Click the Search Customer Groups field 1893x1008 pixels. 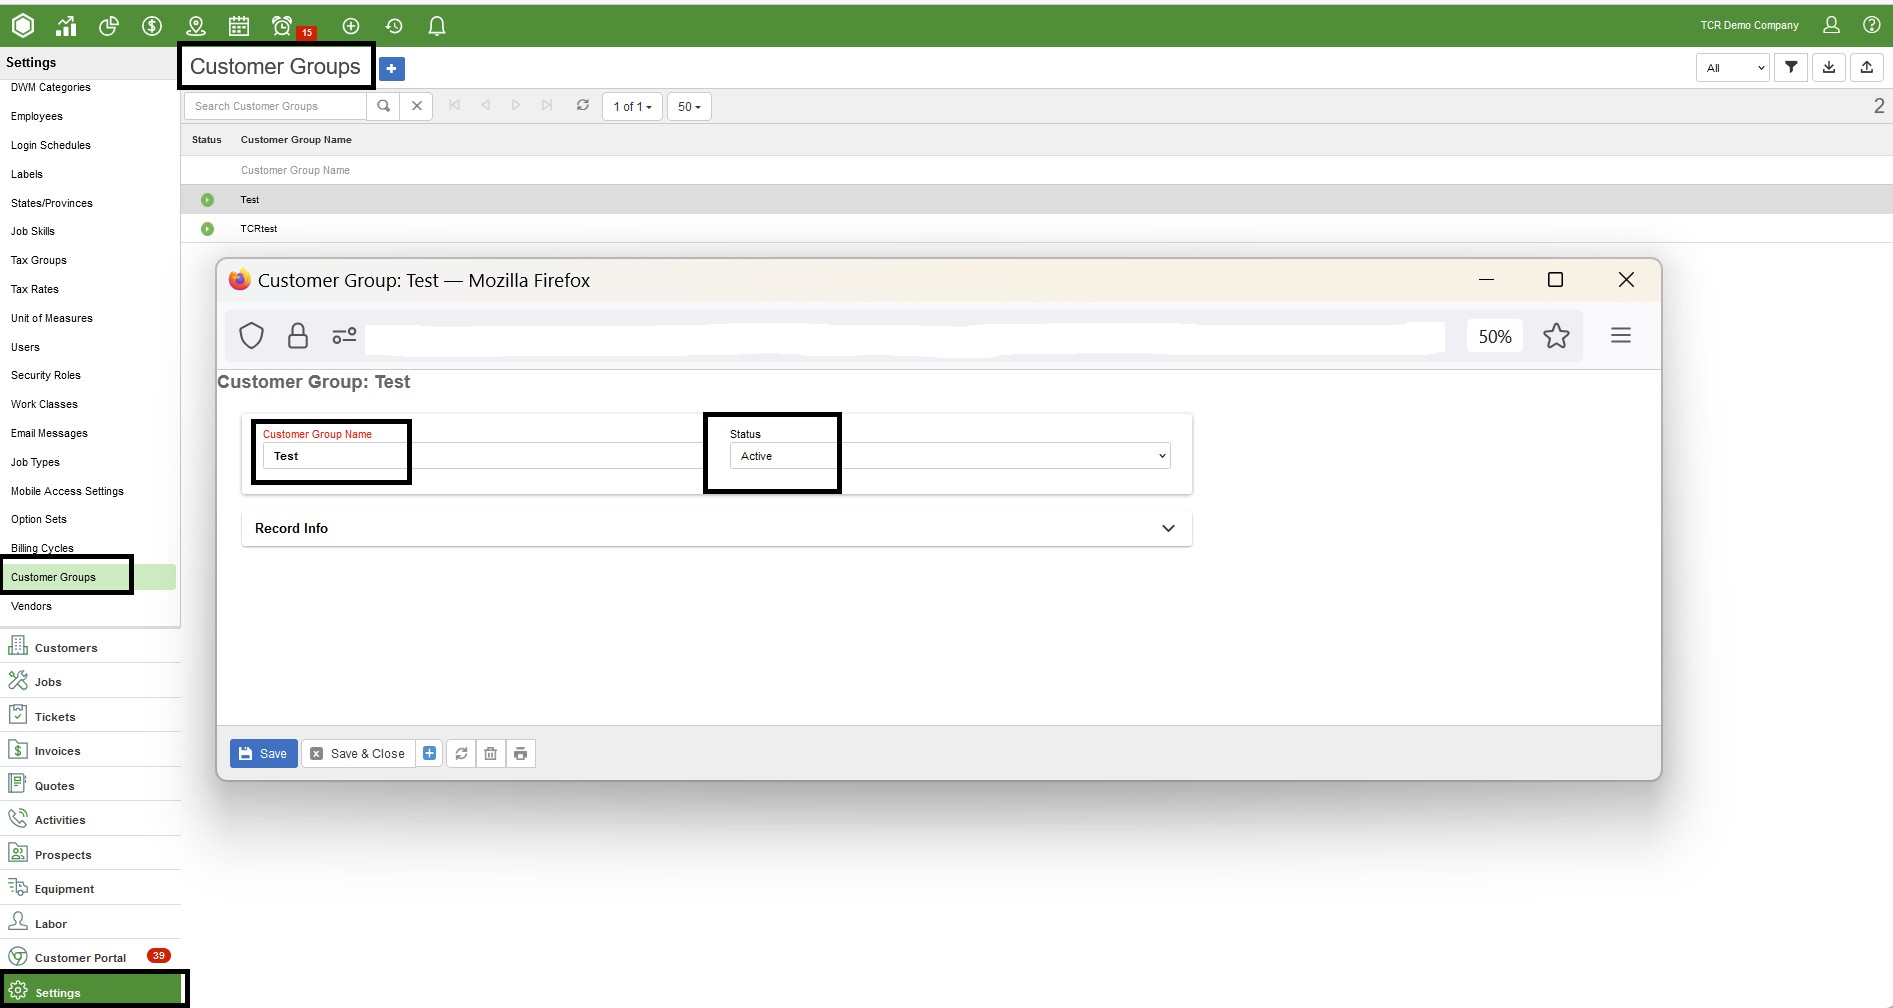point(276,106)
